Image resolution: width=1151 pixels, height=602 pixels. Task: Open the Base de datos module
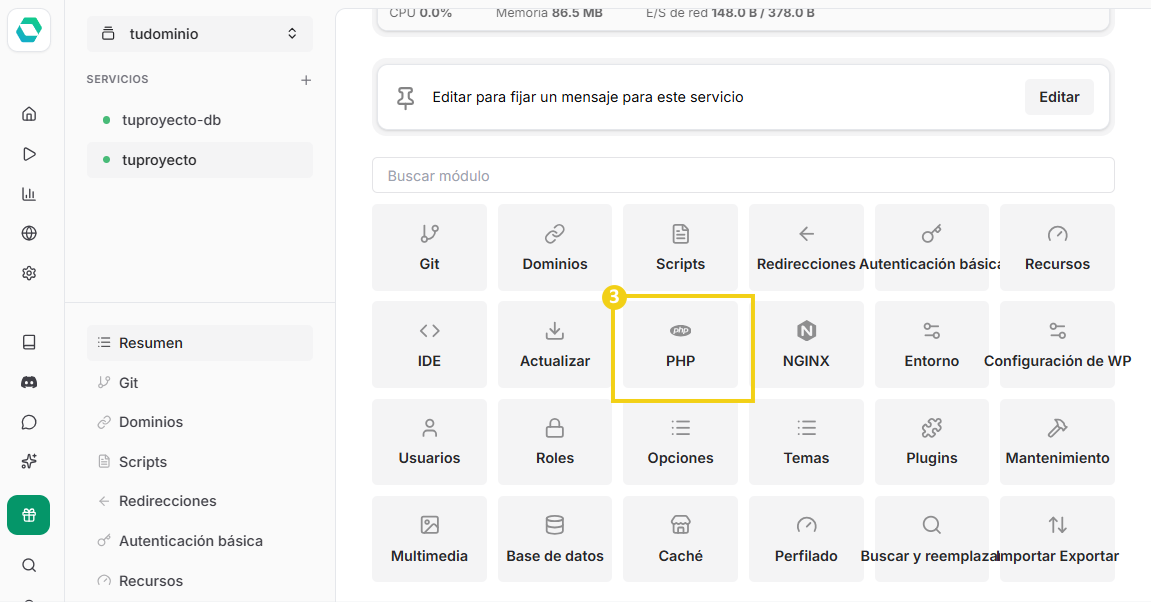point(554,538)
